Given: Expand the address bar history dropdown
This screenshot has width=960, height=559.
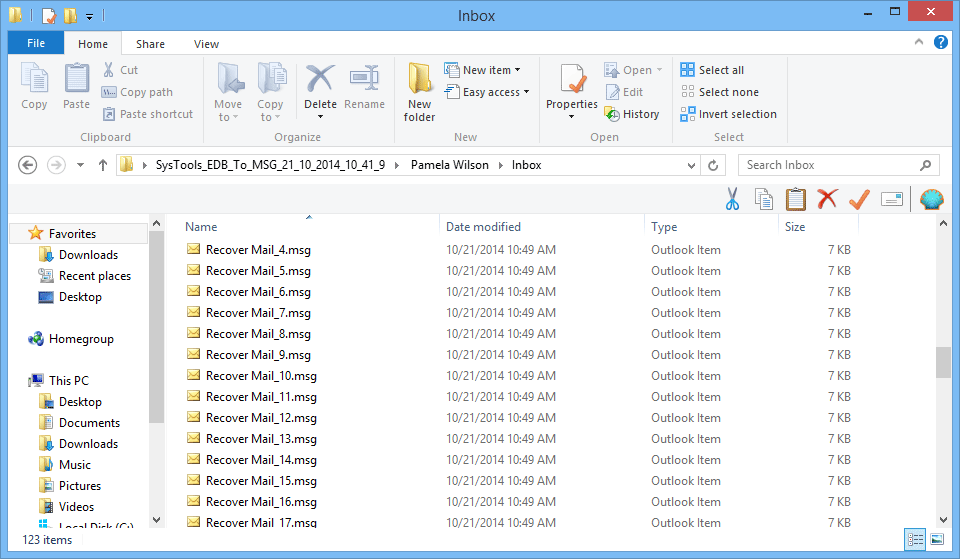Looking at the screenshot, I should (x=691, y=165).
